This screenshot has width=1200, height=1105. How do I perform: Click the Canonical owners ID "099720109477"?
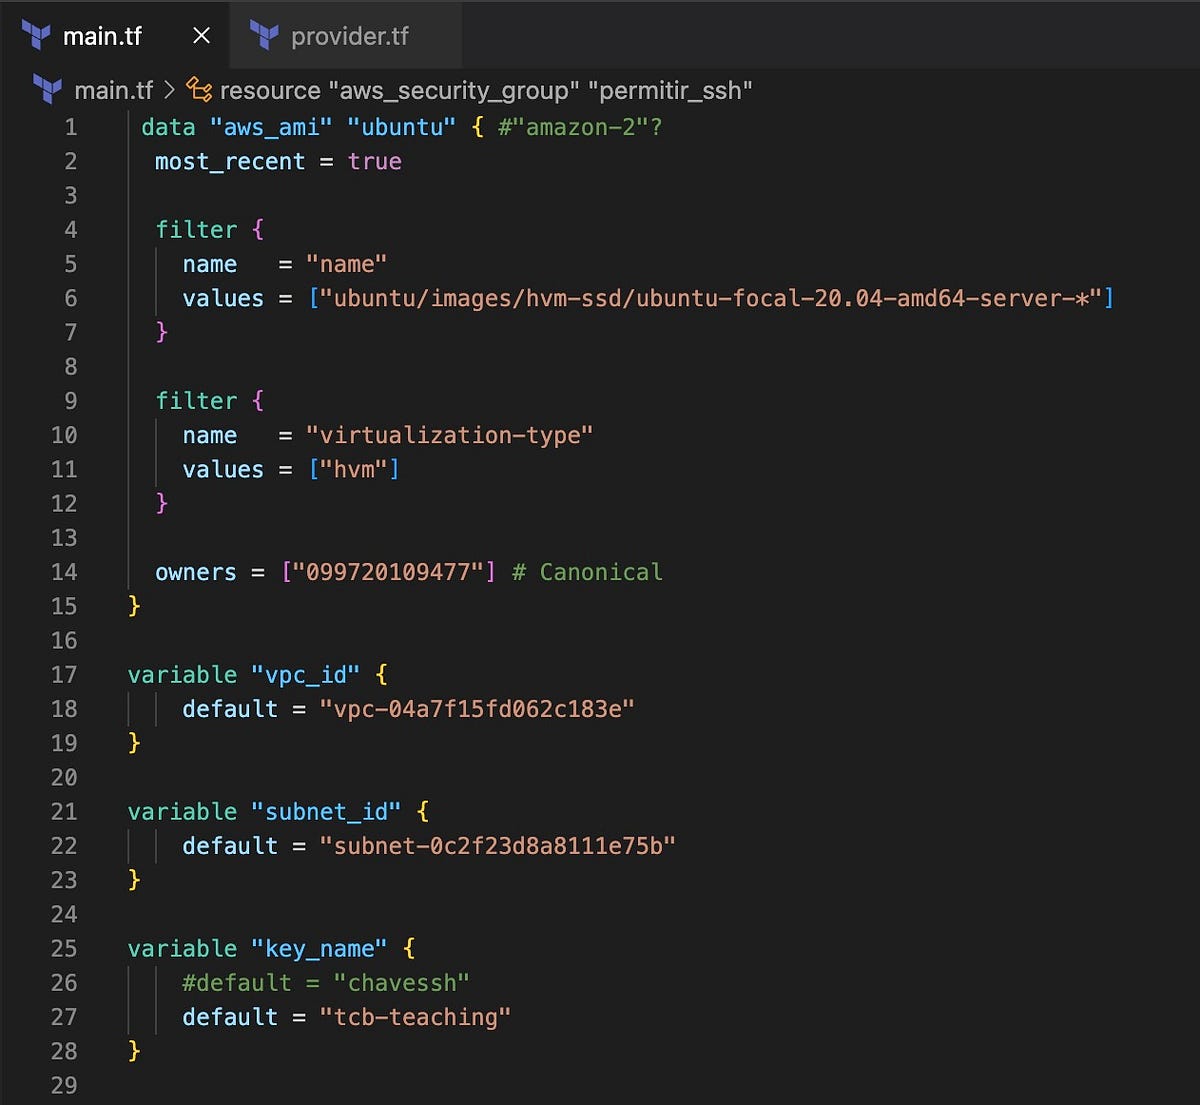388,572
